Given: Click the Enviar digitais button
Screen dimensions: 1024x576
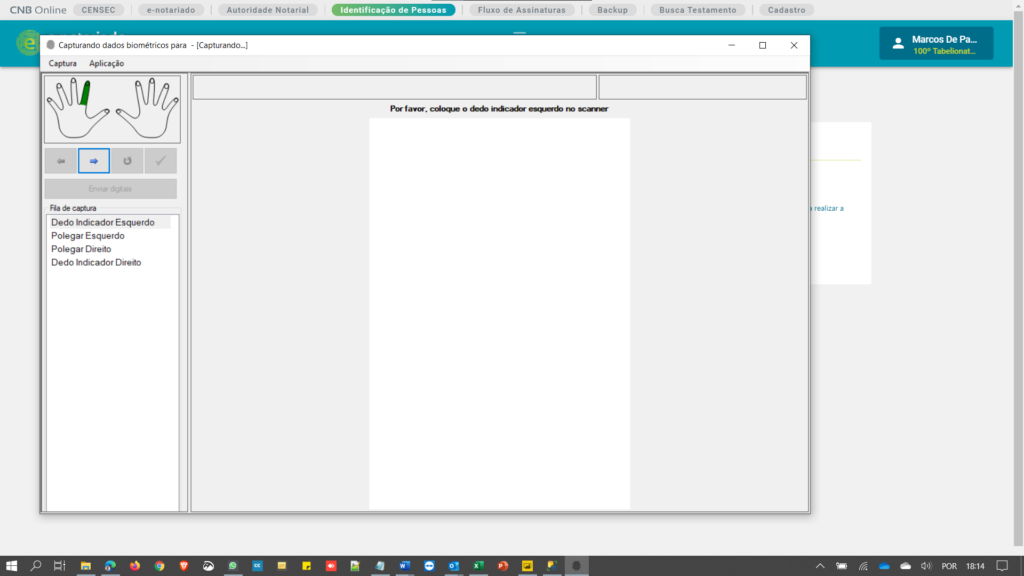Looking at the screenshot, I should pyautogui.click(x=110, y=189).
